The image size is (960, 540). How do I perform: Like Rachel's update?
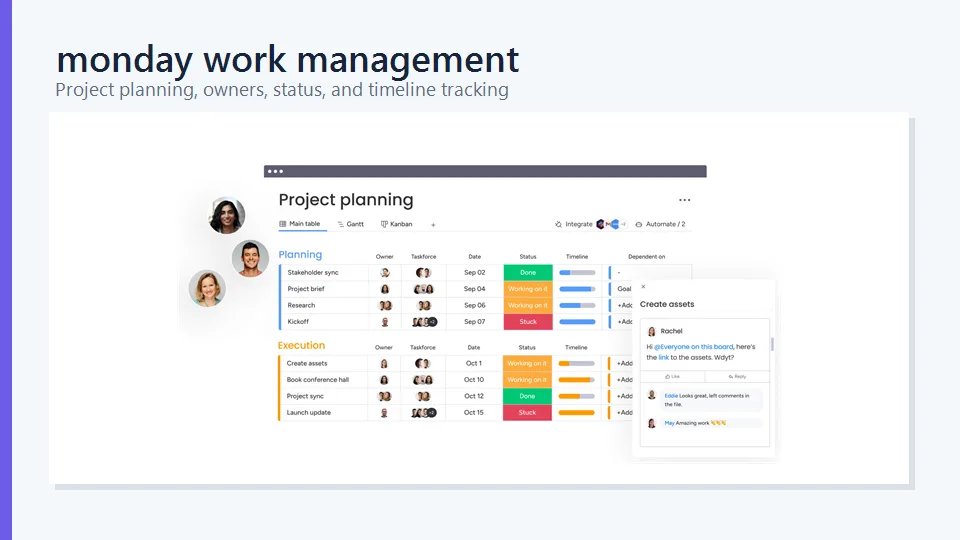tap(672, 377)
